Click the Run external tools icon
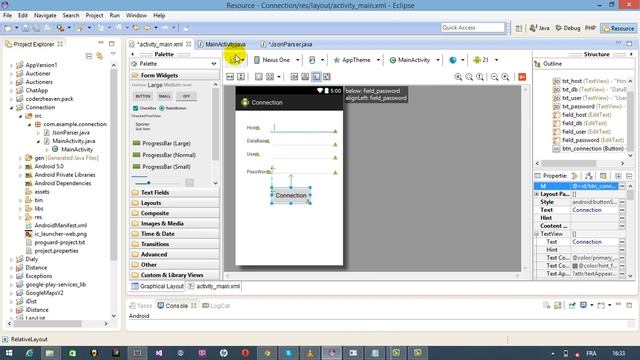This screenshot has height=360, width=640. (x=60, y=28)
